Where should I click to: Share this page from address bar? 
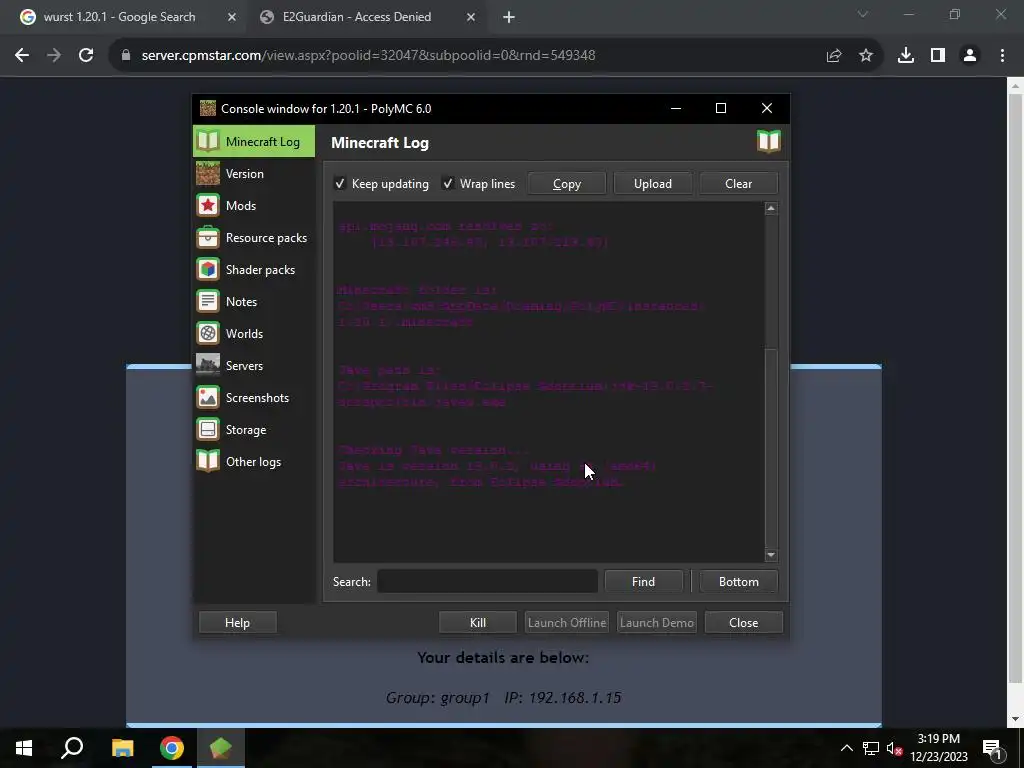pyautogui.click(x=834, y=56)
